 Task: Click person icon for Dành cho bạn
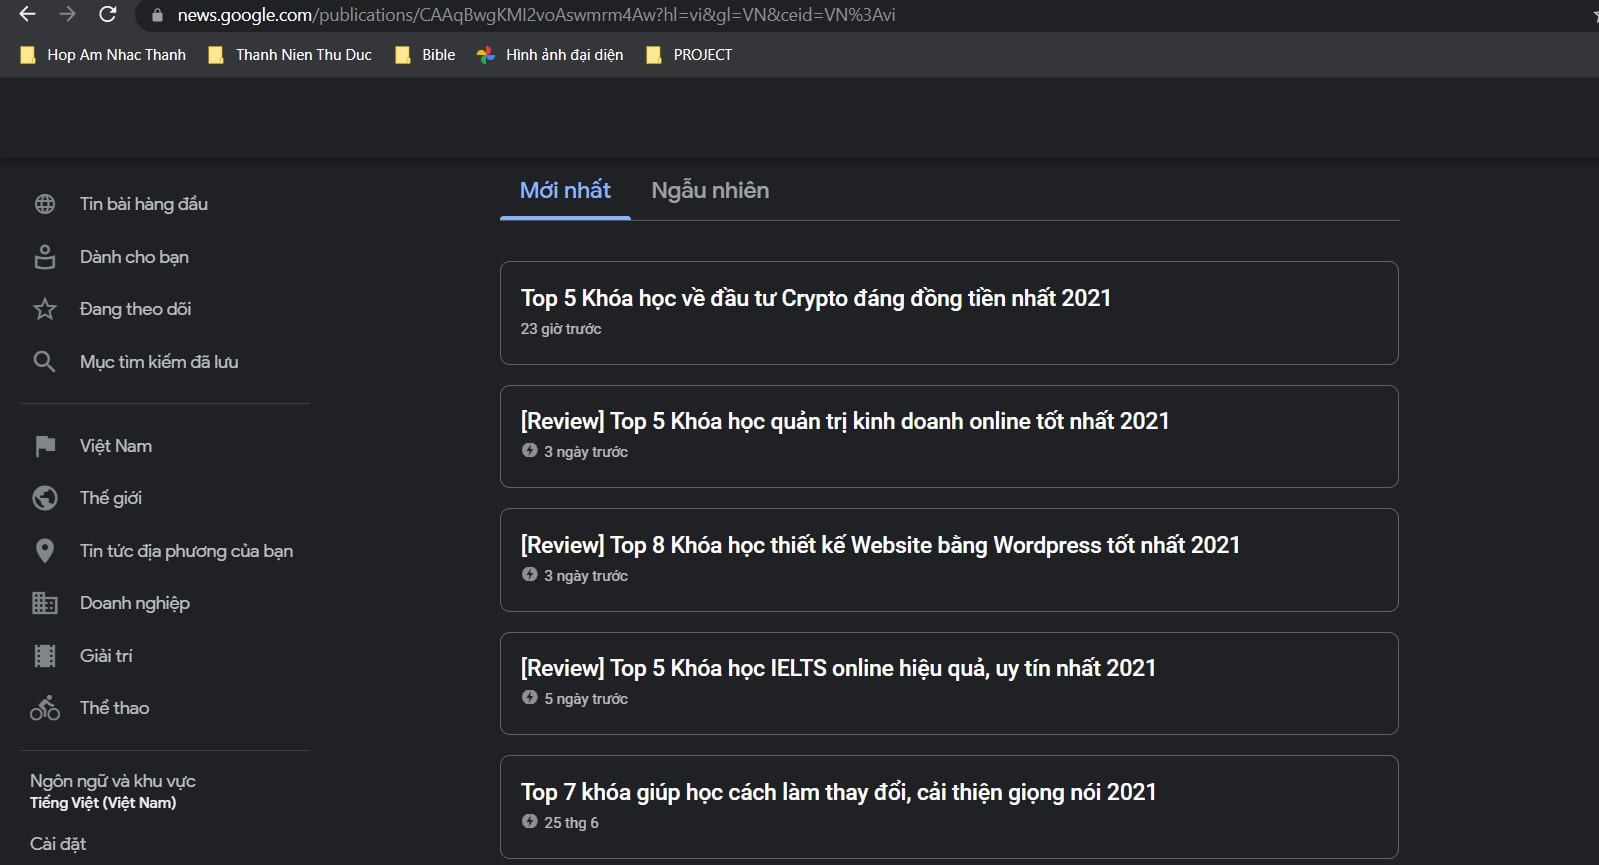coord(45,257)
